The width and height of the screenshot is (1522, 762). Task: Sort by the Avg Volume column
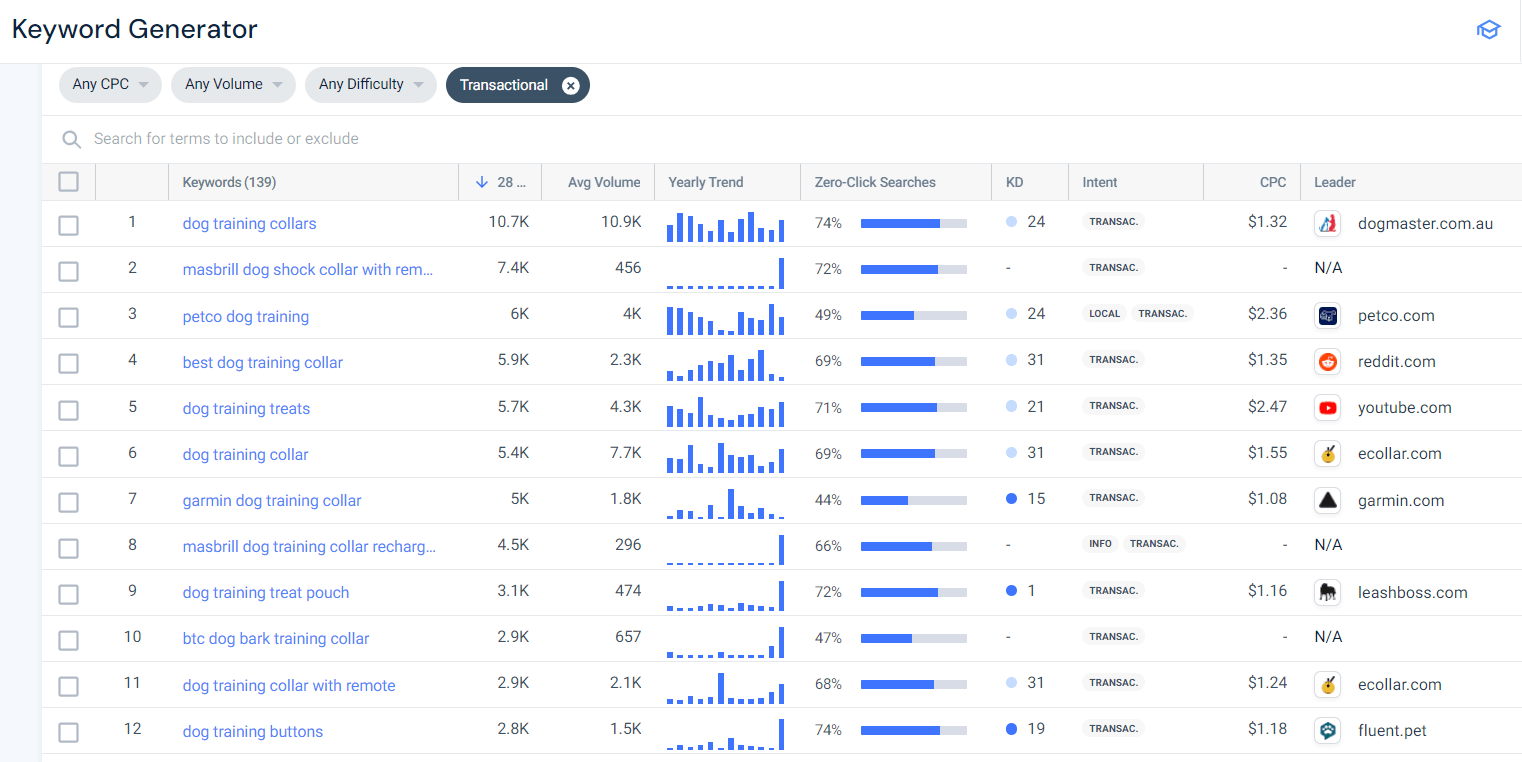606,182
